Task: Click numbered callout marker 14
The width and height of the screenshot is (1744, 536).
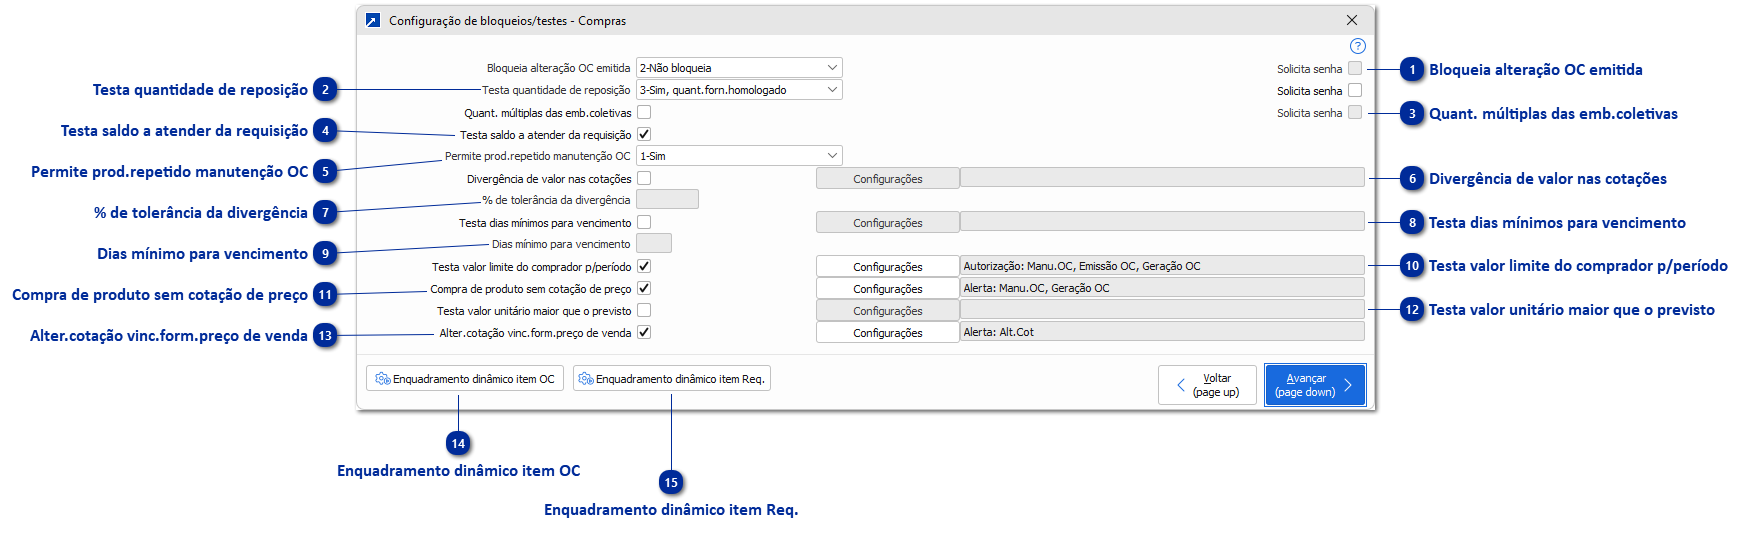Action: 458,444
